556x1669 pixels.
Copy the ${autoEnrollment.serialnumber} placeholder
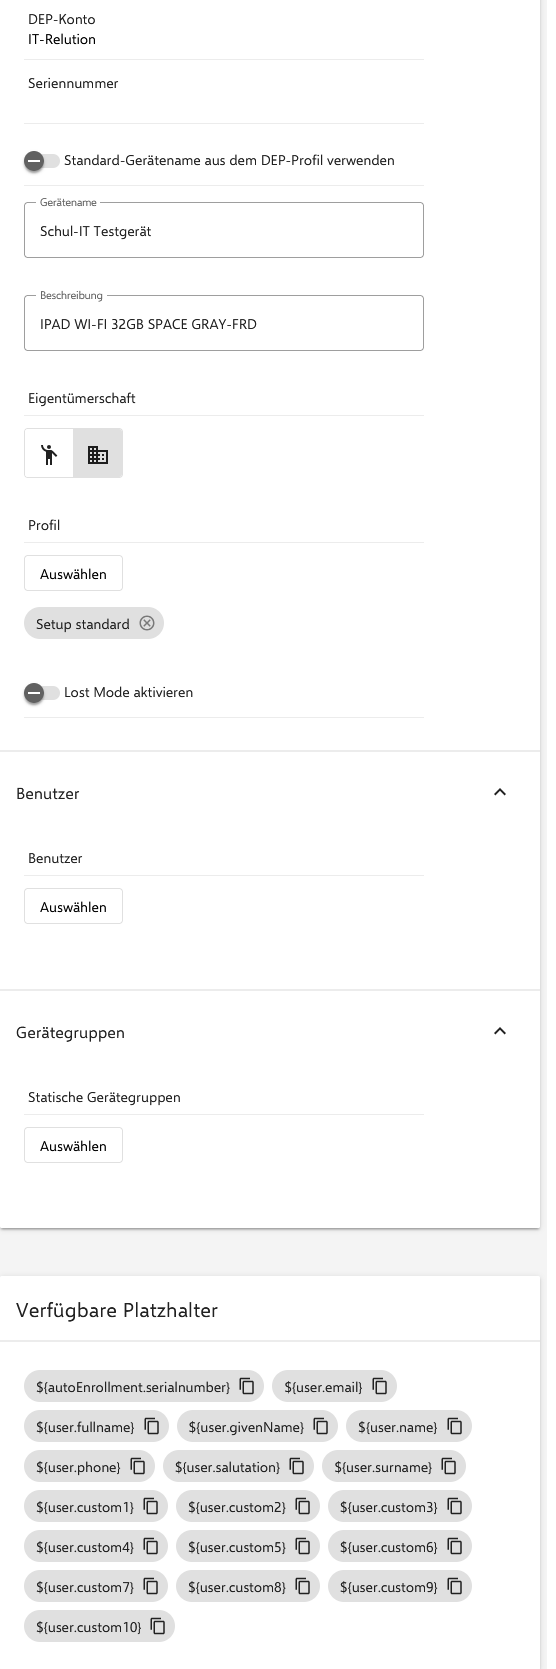(247, 1386)
